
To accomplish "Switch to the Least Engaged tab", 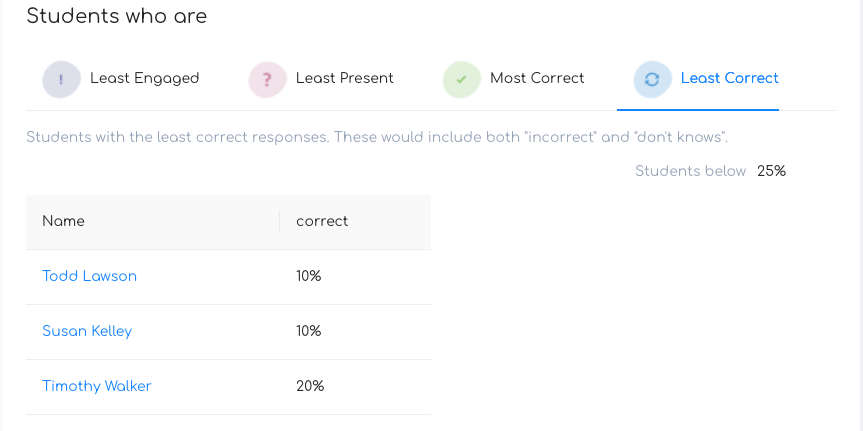I will tap(145, 78).
